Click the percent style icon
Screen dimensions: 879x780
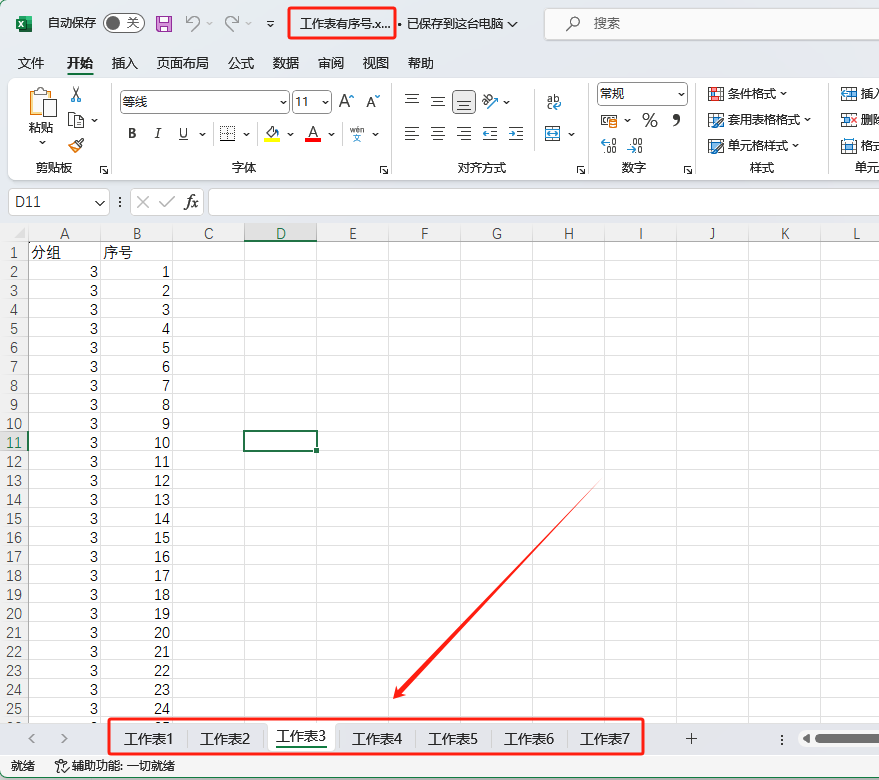click(648, 120)
